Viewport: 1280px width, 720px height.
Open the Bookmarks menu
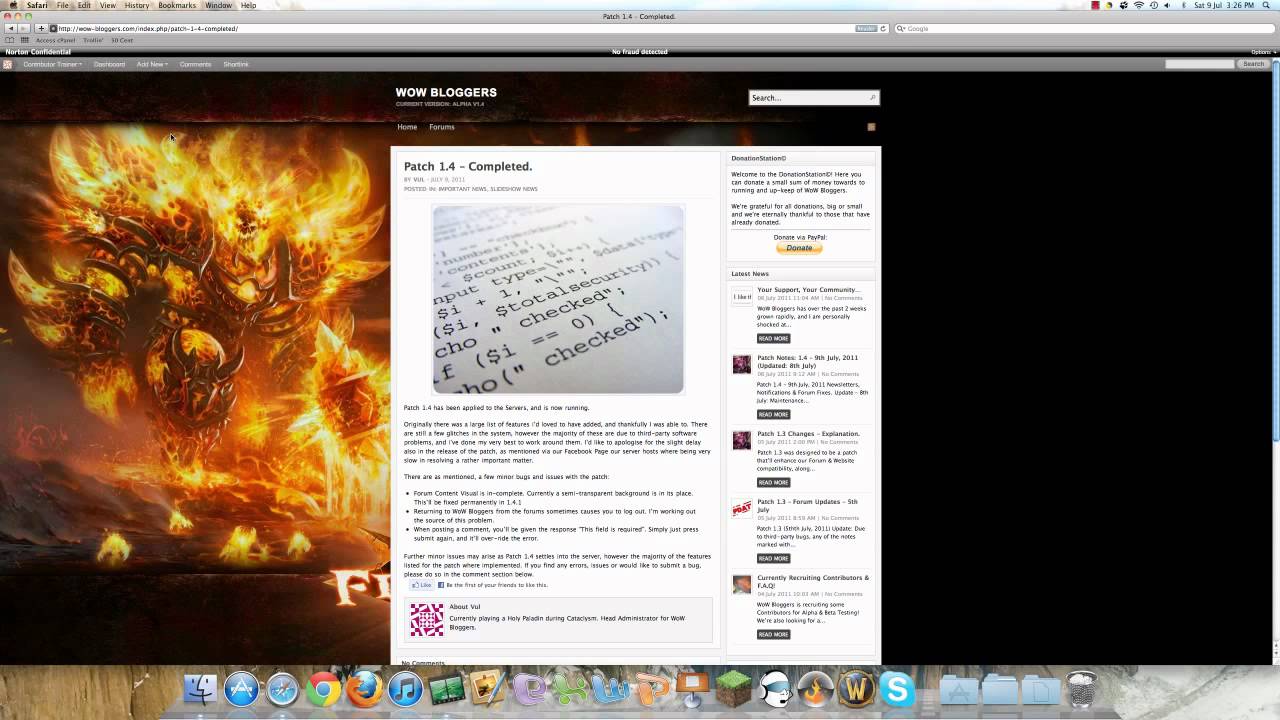[177, 5]
